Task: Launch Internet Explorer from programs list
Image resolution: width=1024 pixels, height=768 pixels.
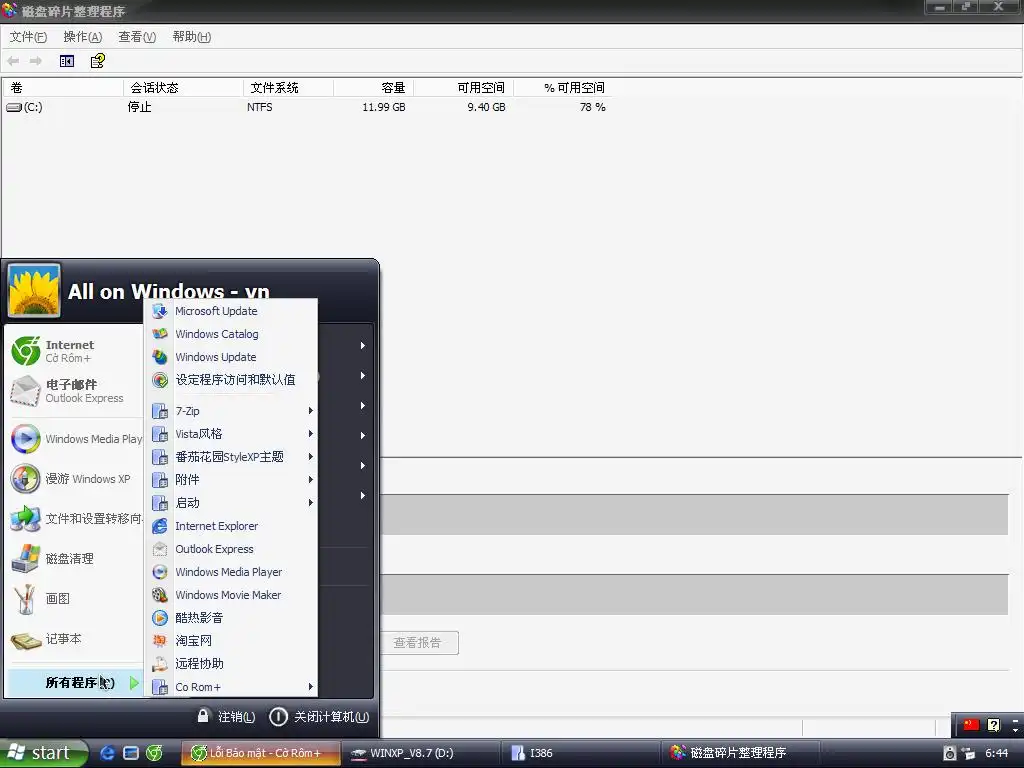Action: 231,526
